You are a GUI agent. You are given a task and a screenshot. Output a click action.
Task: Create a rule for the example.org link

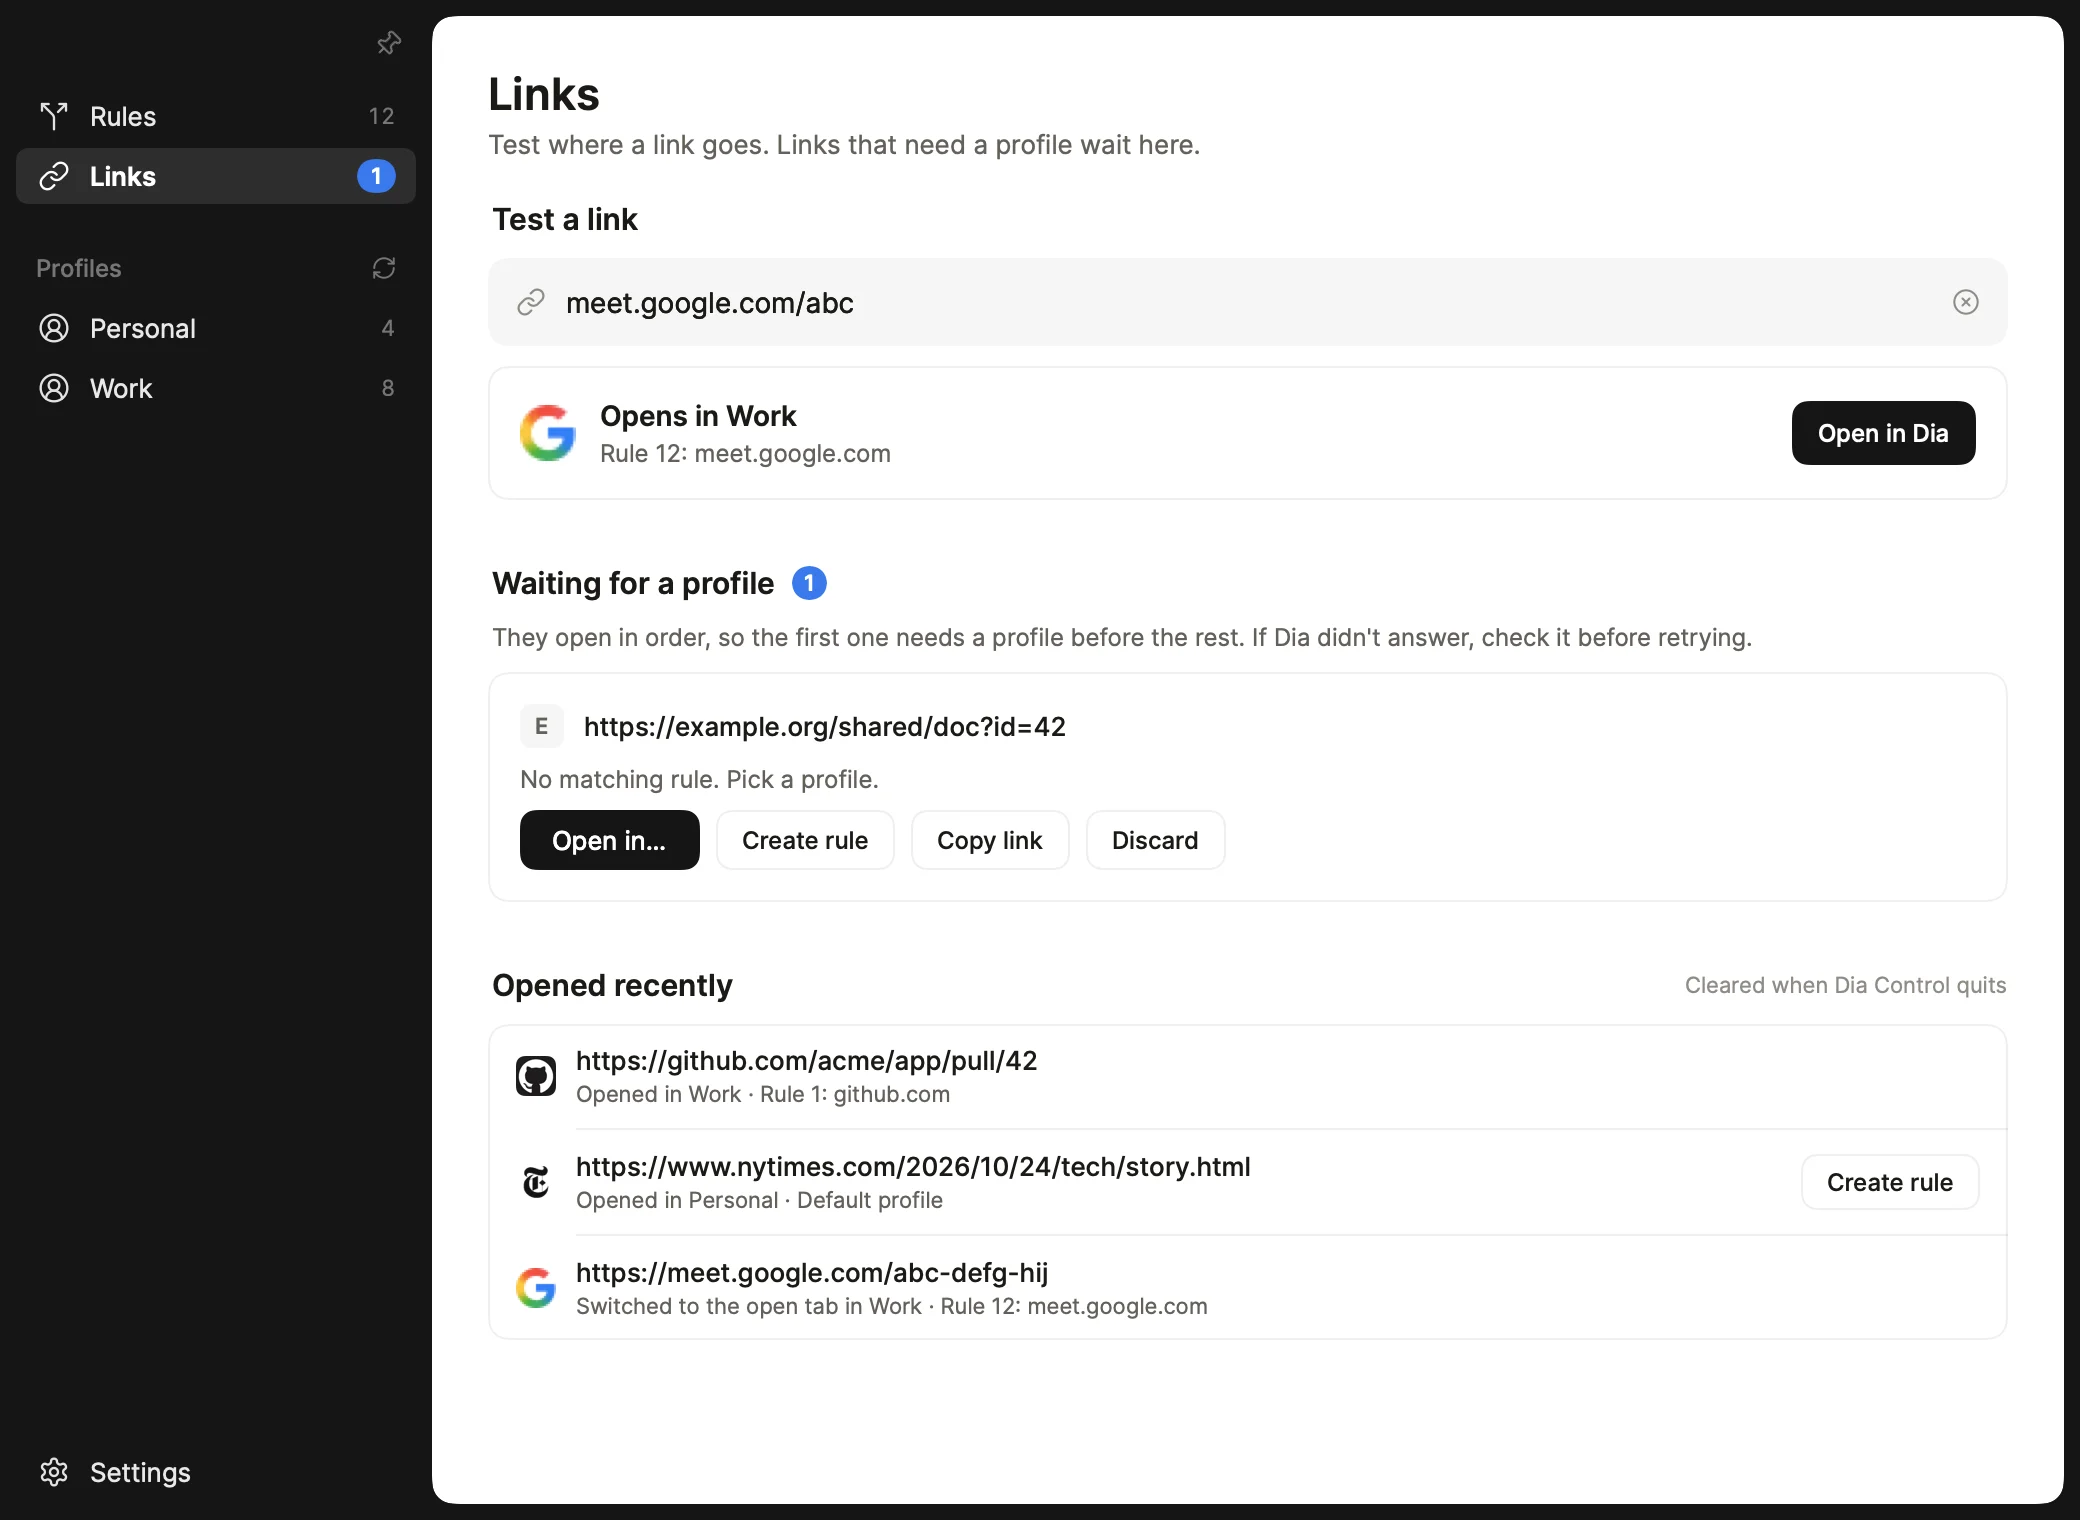coord(805,840)
